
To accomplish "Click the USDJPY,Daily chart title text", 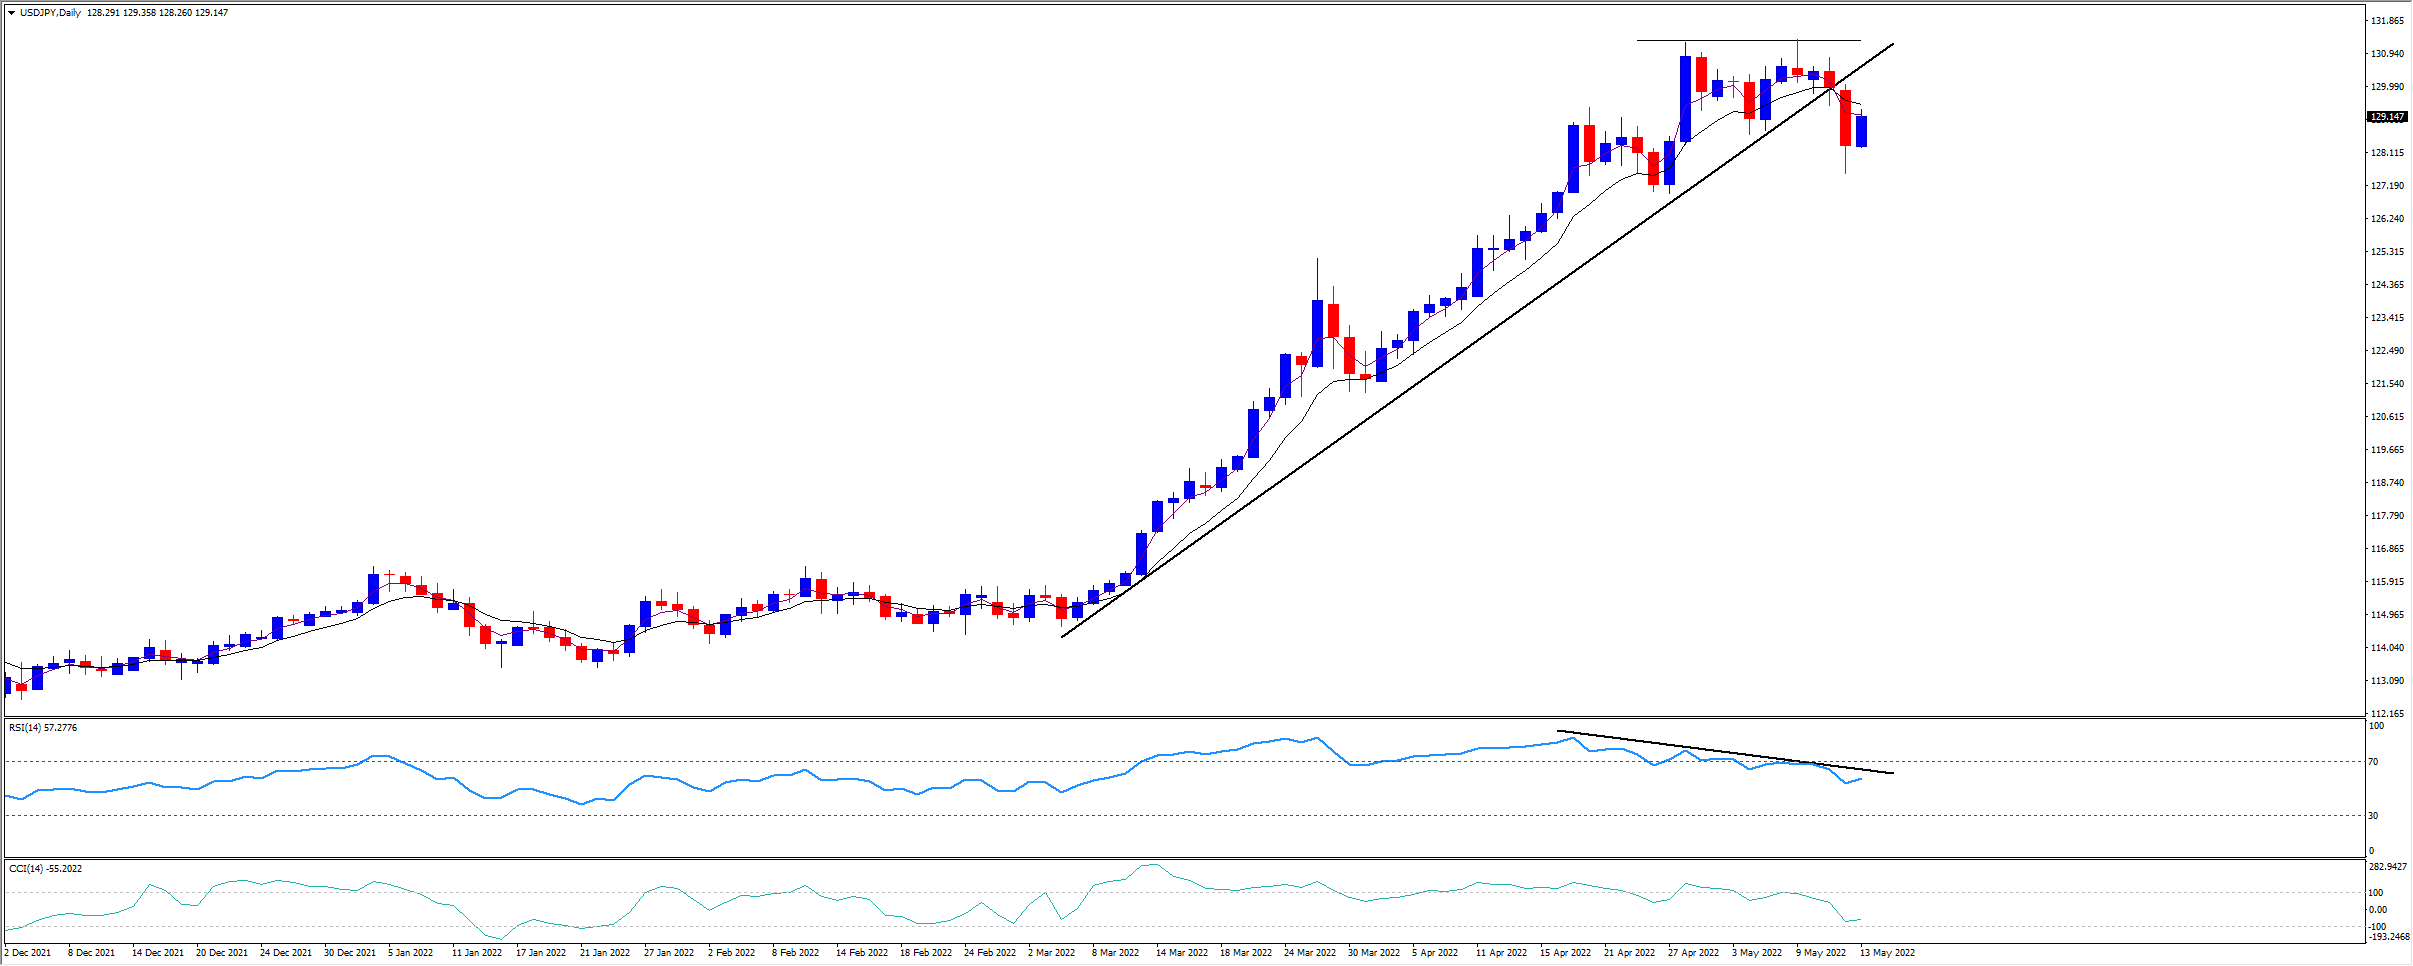I will click(x=50, y=13).
